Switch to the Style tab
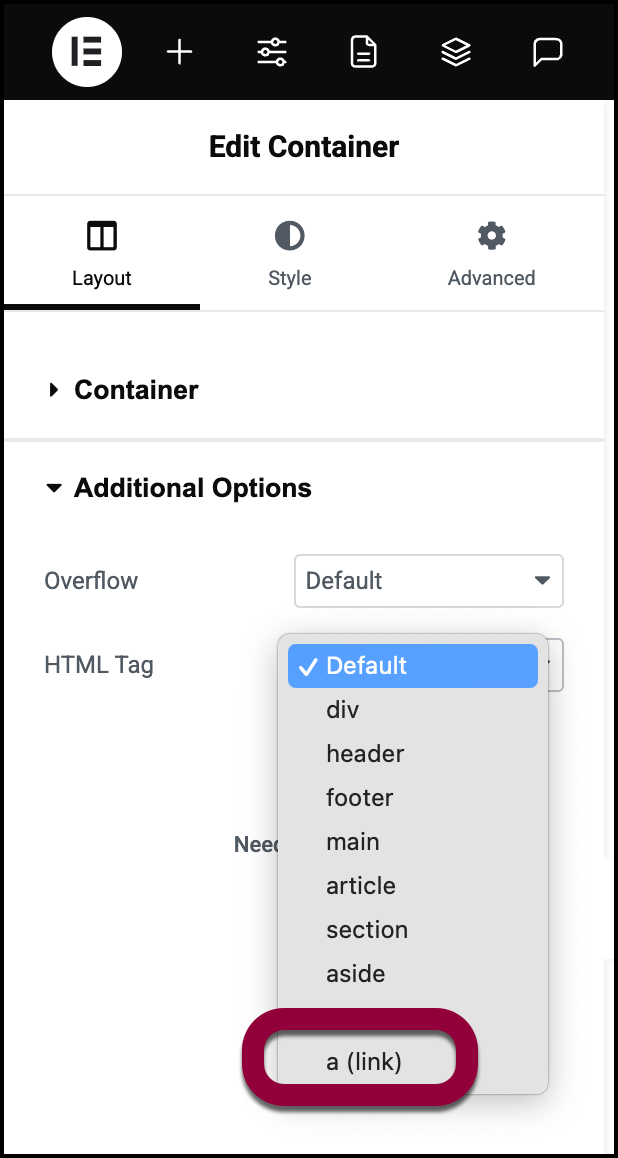The height and width of the screenshot is (1158, 618). point(289,277)
